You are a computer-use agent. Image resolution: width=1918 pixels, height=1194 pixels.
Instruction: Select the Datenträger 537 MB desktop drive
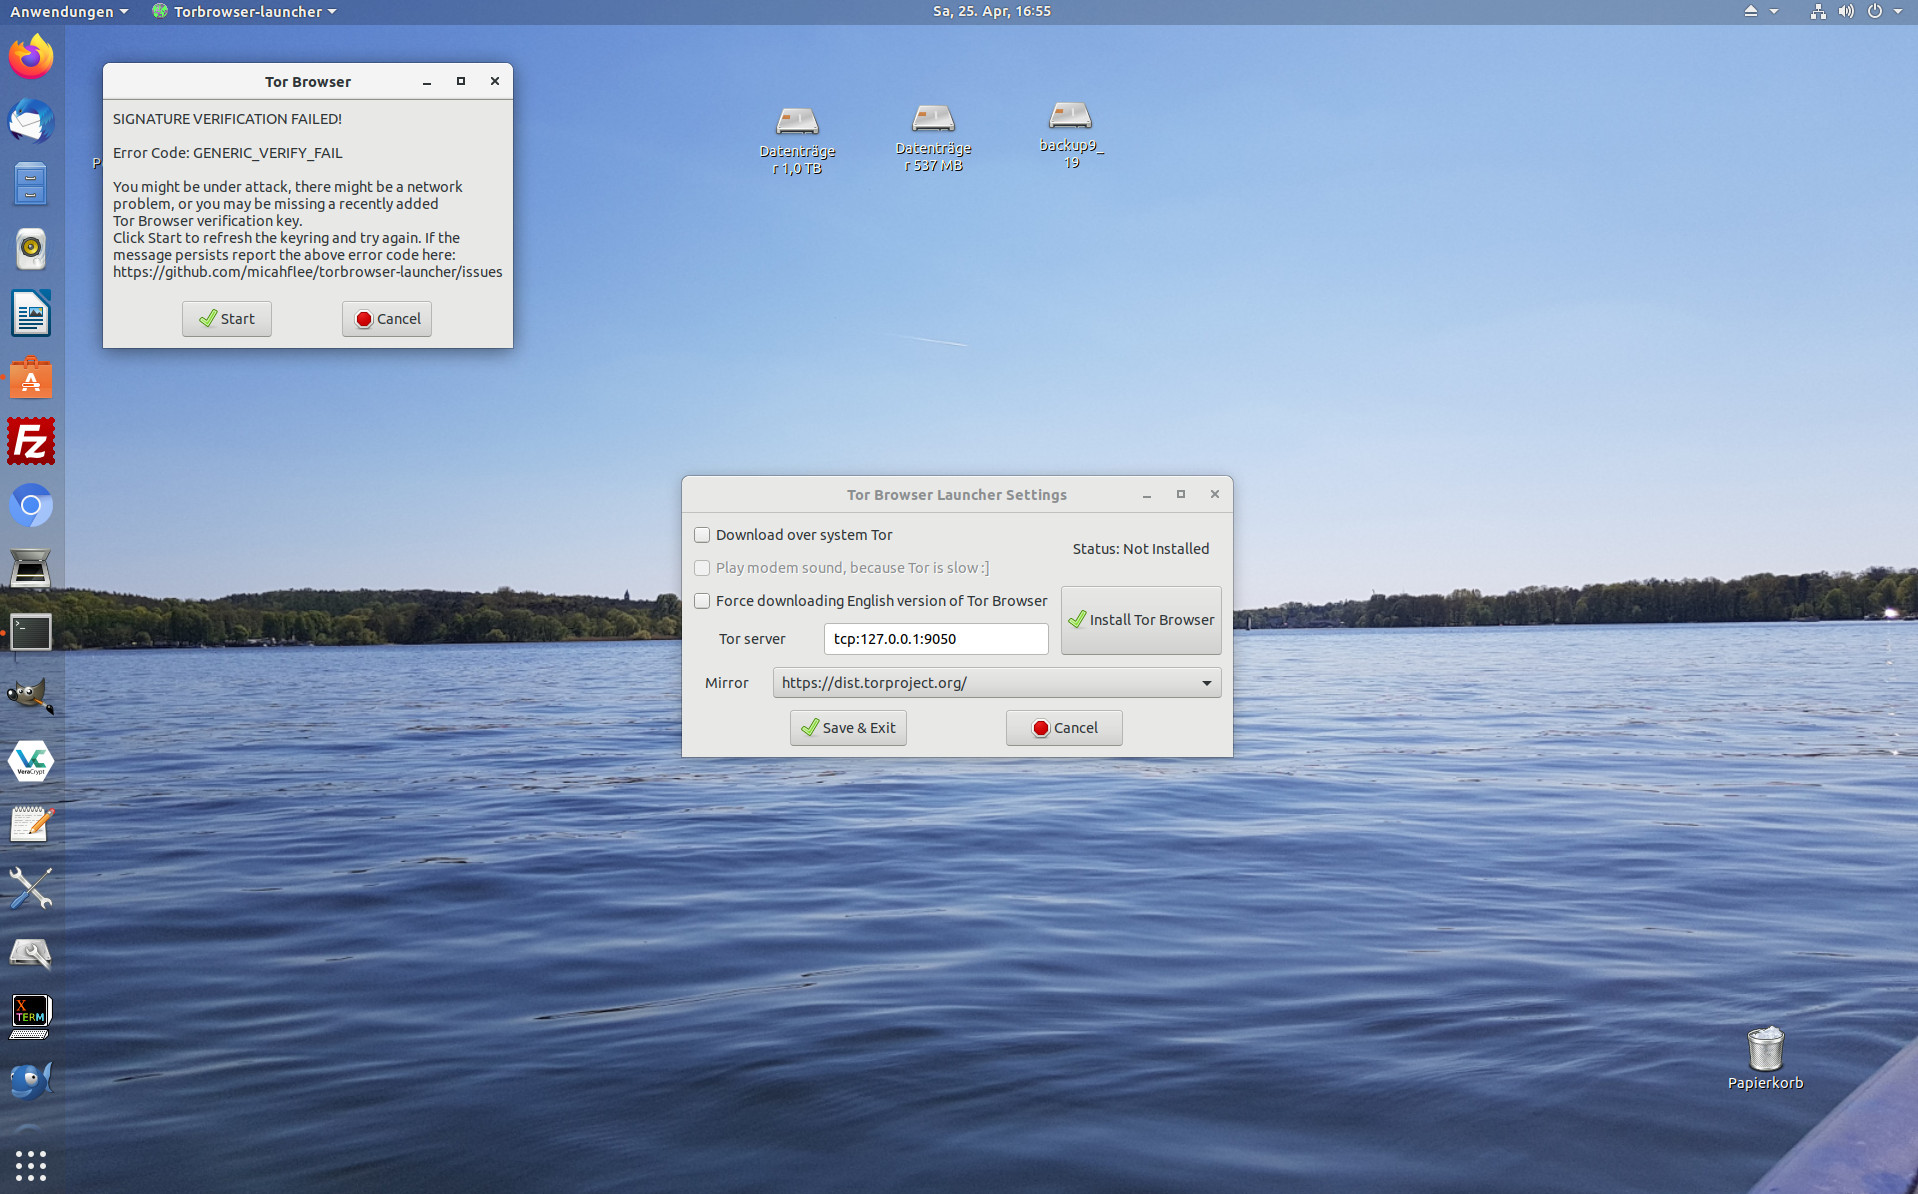tap(933, 138)
